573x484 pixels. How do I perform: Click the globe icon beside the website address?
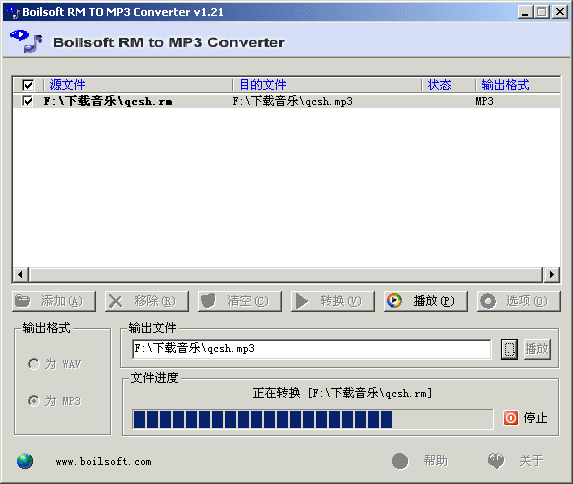[x=25, y=461]
